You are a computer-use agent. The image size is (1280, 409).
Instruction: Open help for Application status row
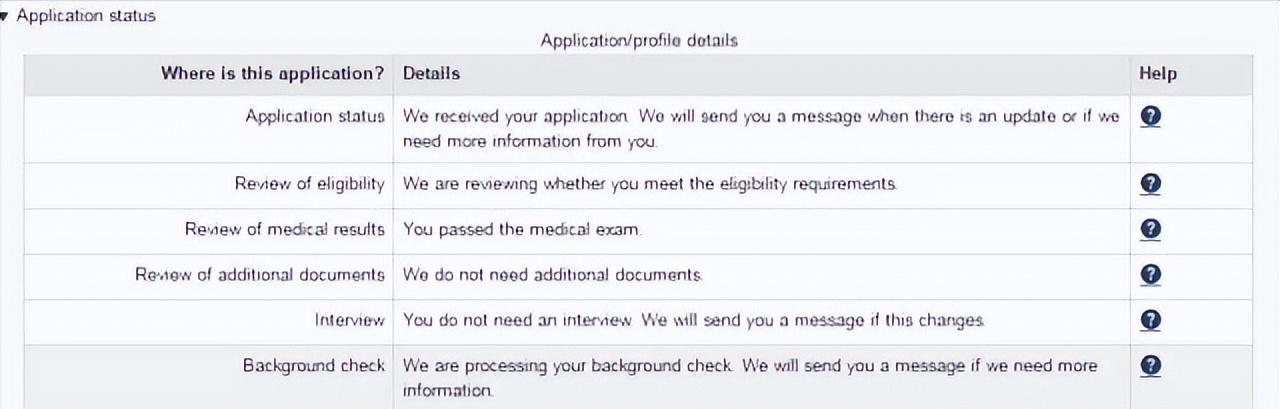1150,116
